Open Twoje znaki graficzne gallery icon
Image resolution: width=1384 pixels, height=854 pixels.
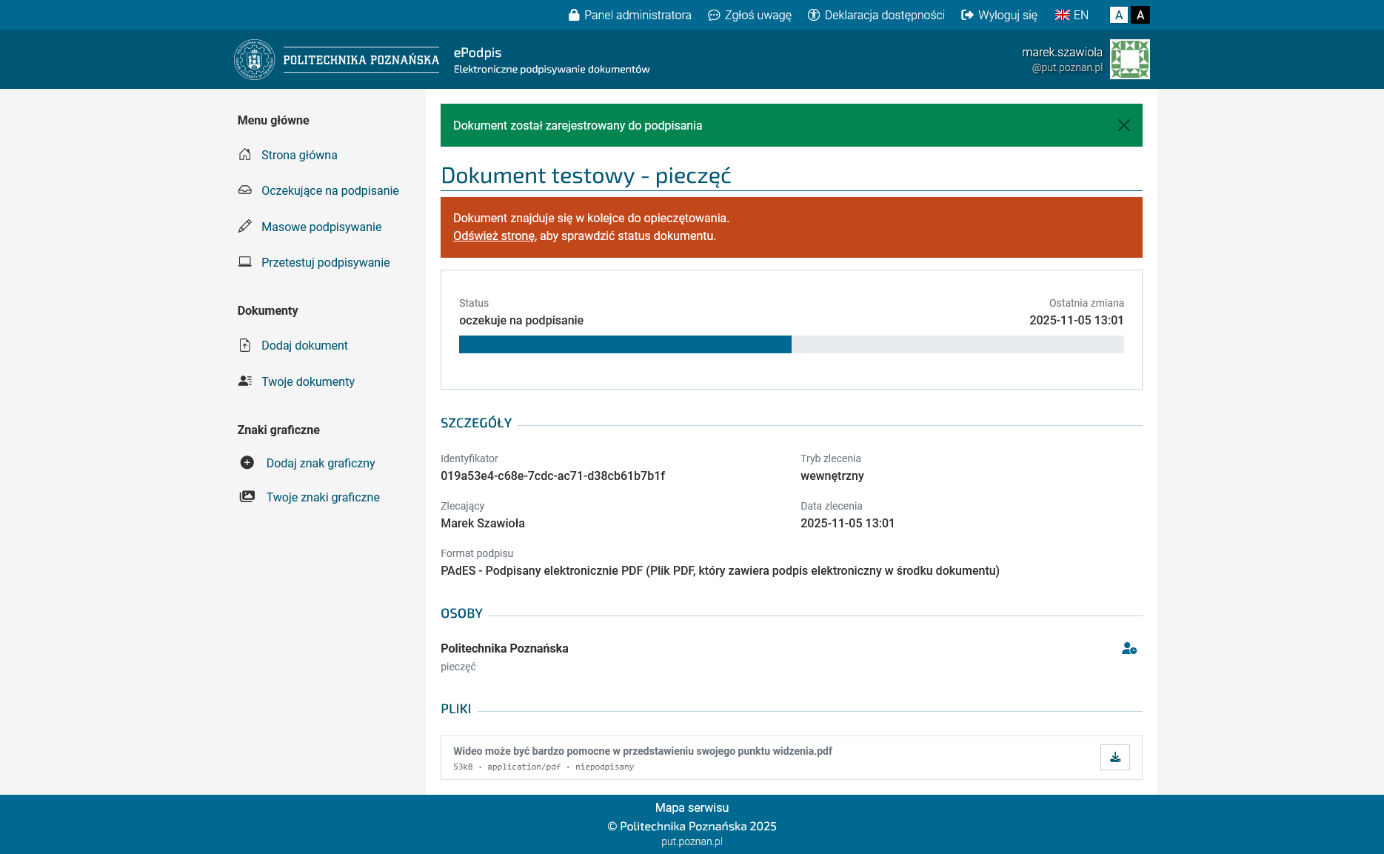[x=247, y=497]
